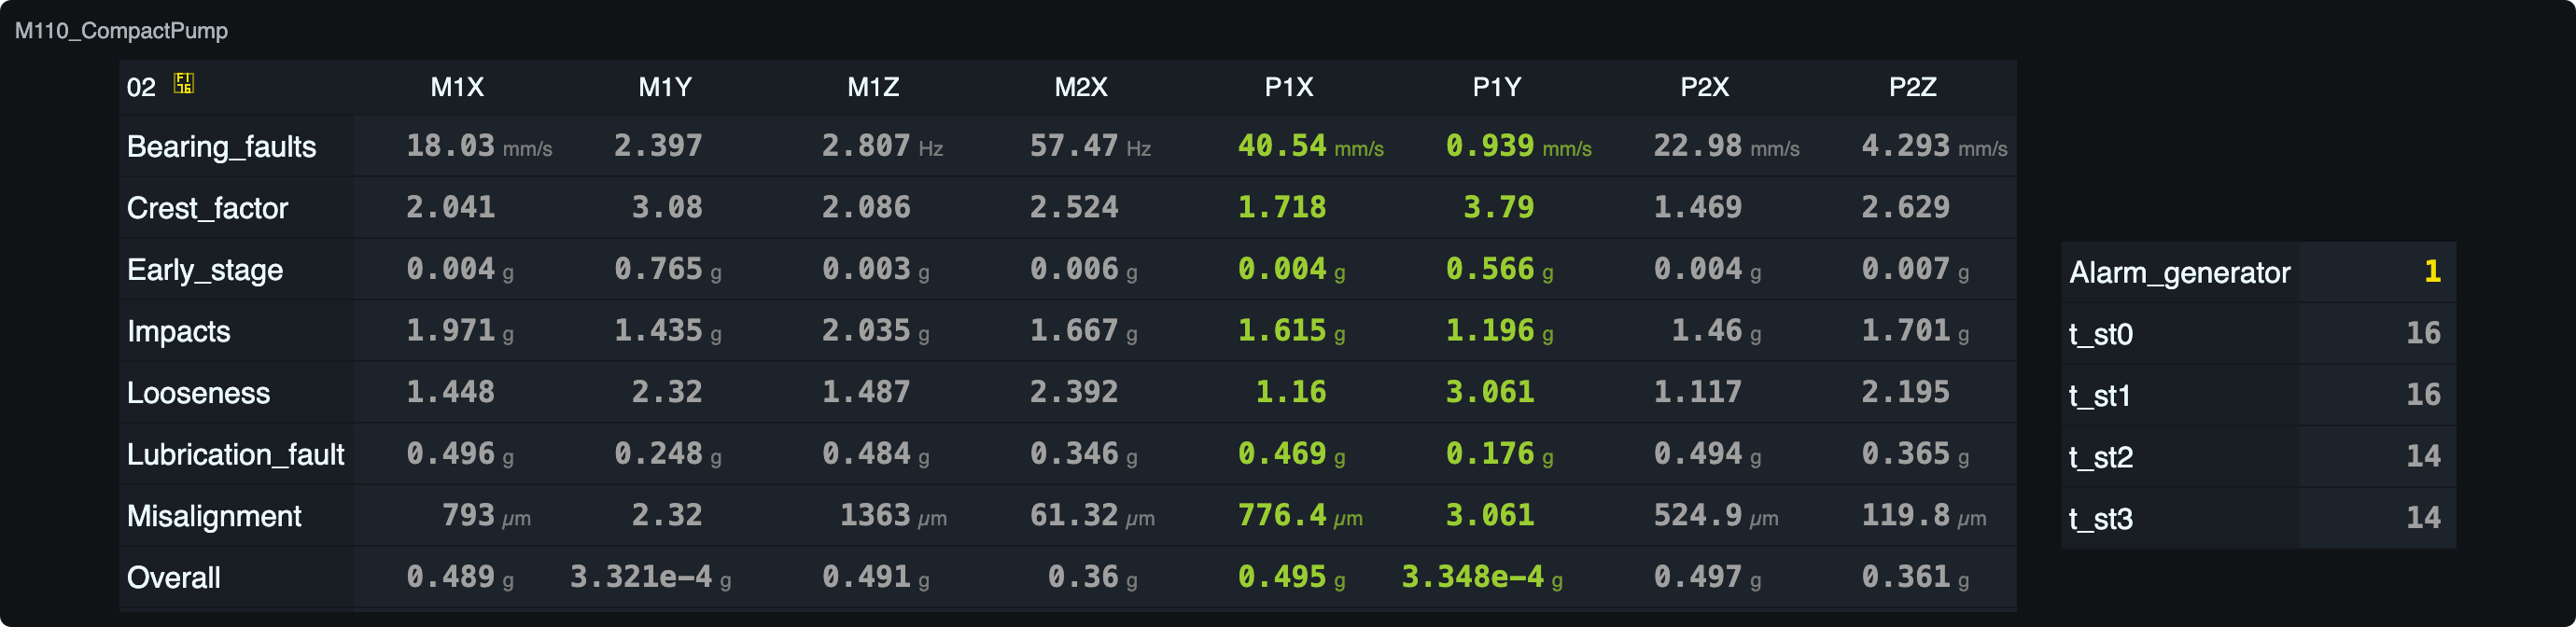Click Early_stage M1Y value 0.765 g
Viewport: 2576px width, 627px height.
(668, 269)
